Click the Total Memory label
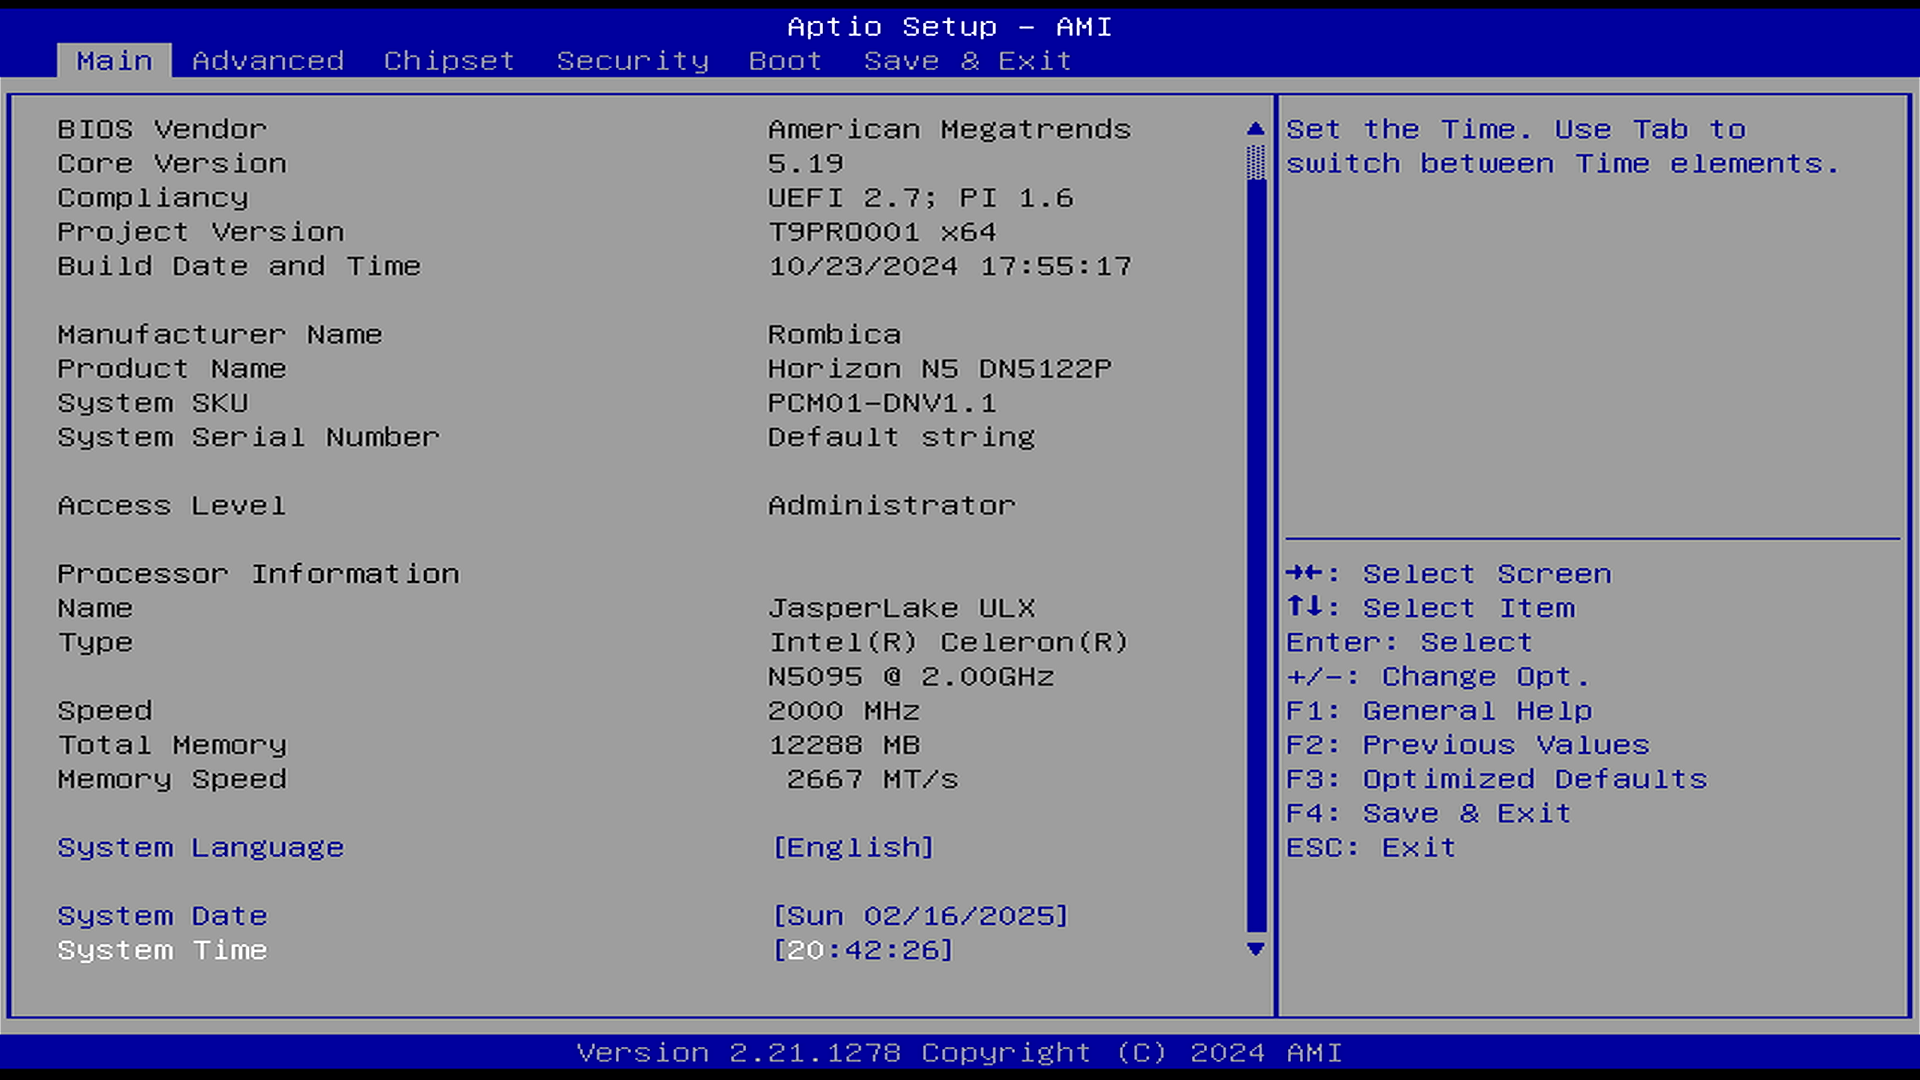 (x=172, y=745)
